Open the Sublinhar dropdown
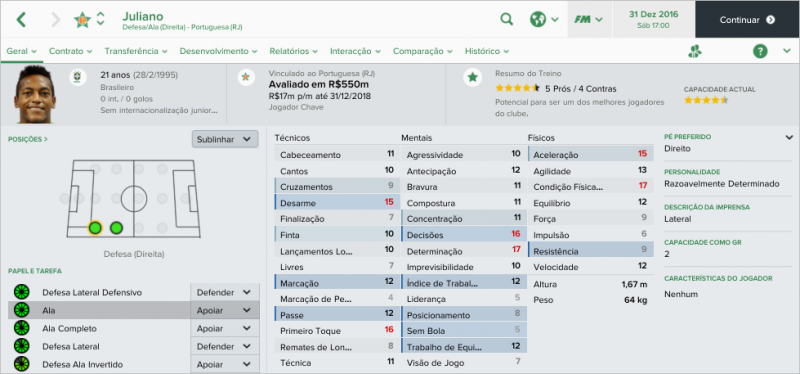 pyautogui.click(x=225, y=139)
